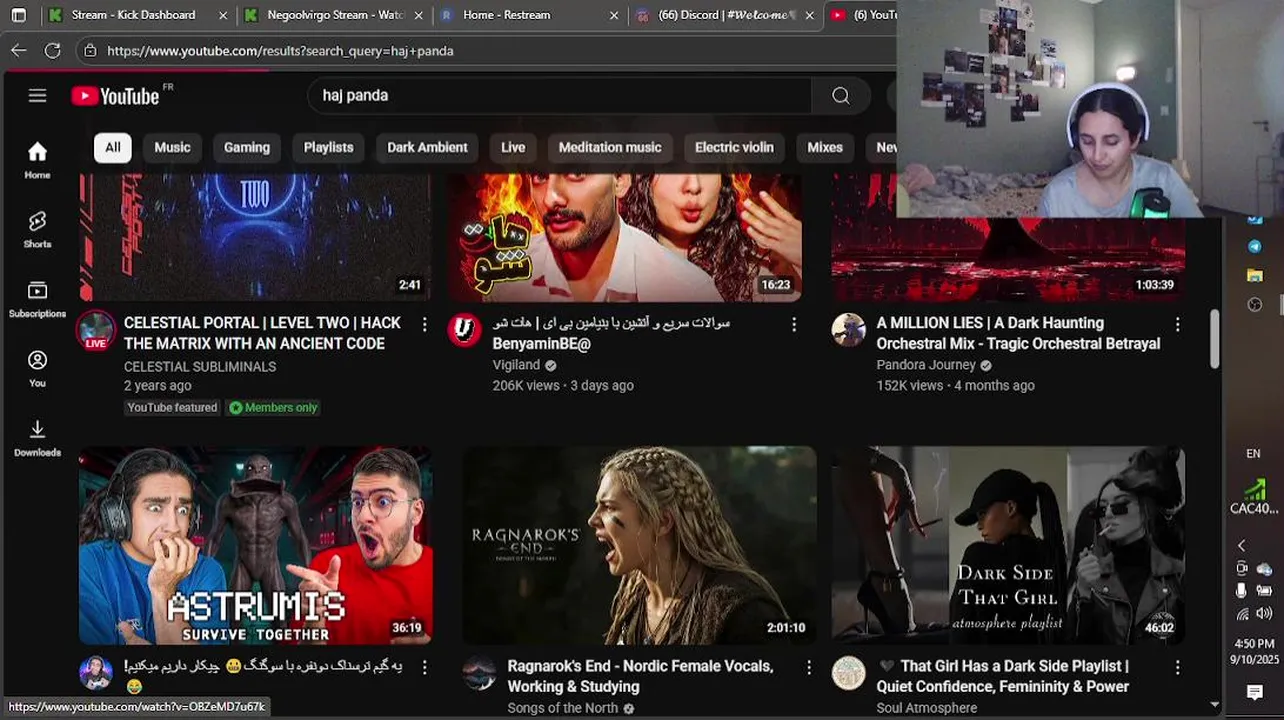The height and width of the screenshot is (720, 1284).
Task: Click the page vertical scrollbar thumb
Action: point(1215,338)
